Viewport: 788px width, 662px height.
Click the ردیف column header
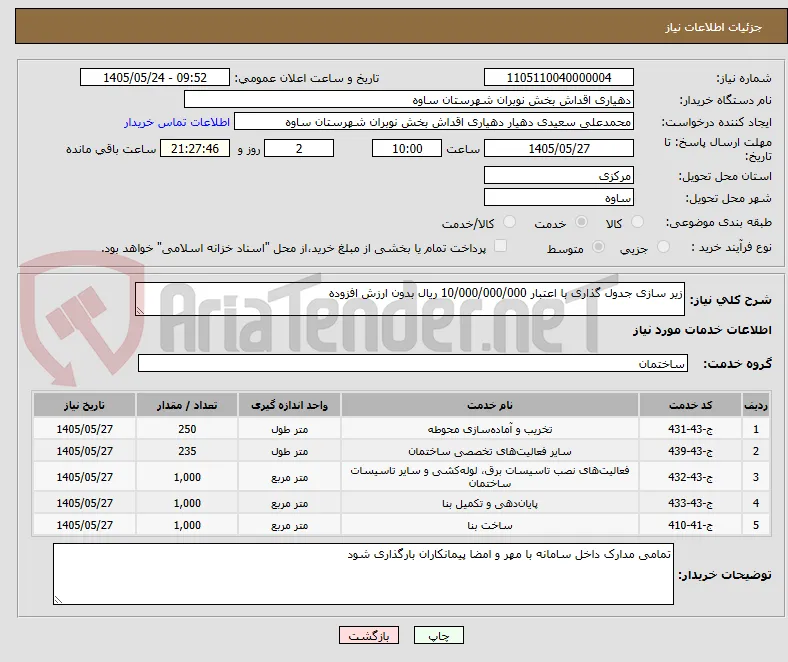(756, 405)
